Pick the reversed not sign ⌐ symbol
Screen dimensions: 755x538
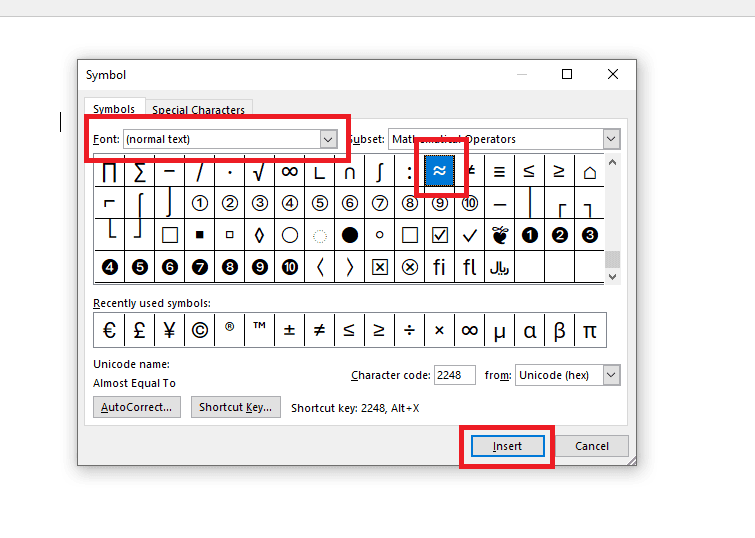(x=109, y=203)
